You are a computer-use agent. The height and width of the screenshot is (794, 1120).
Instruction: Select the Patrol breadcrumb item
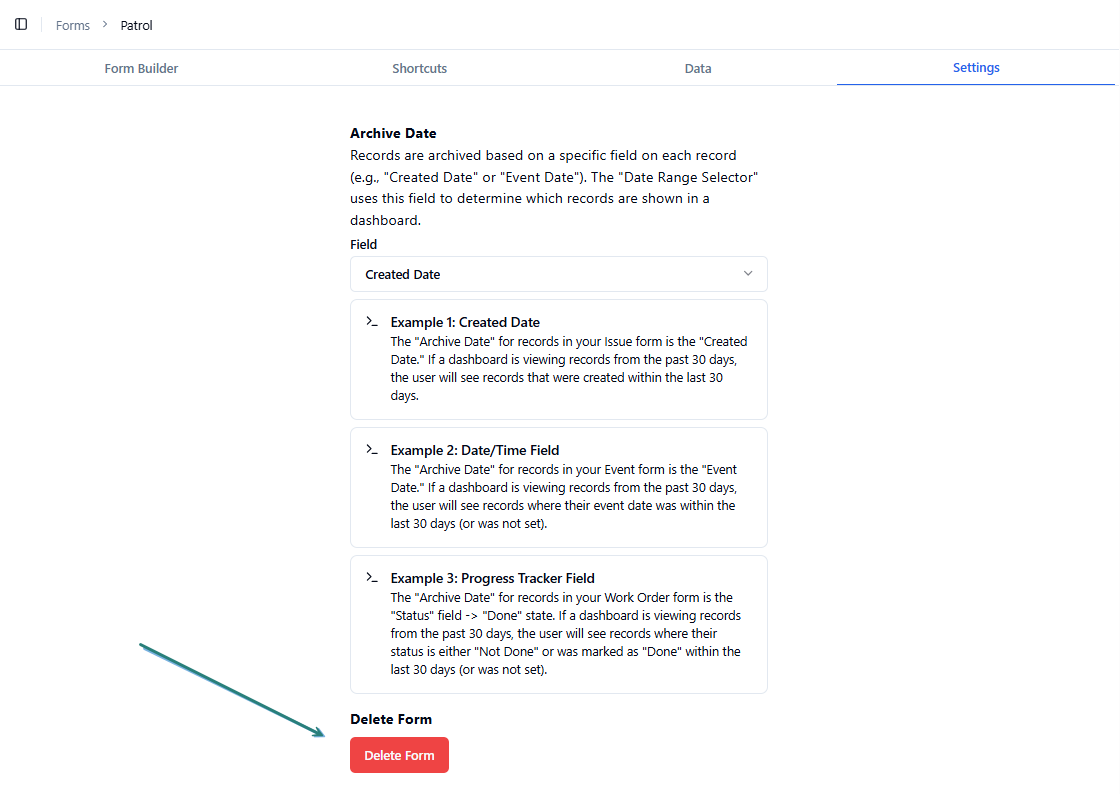(x=136, y=25)
